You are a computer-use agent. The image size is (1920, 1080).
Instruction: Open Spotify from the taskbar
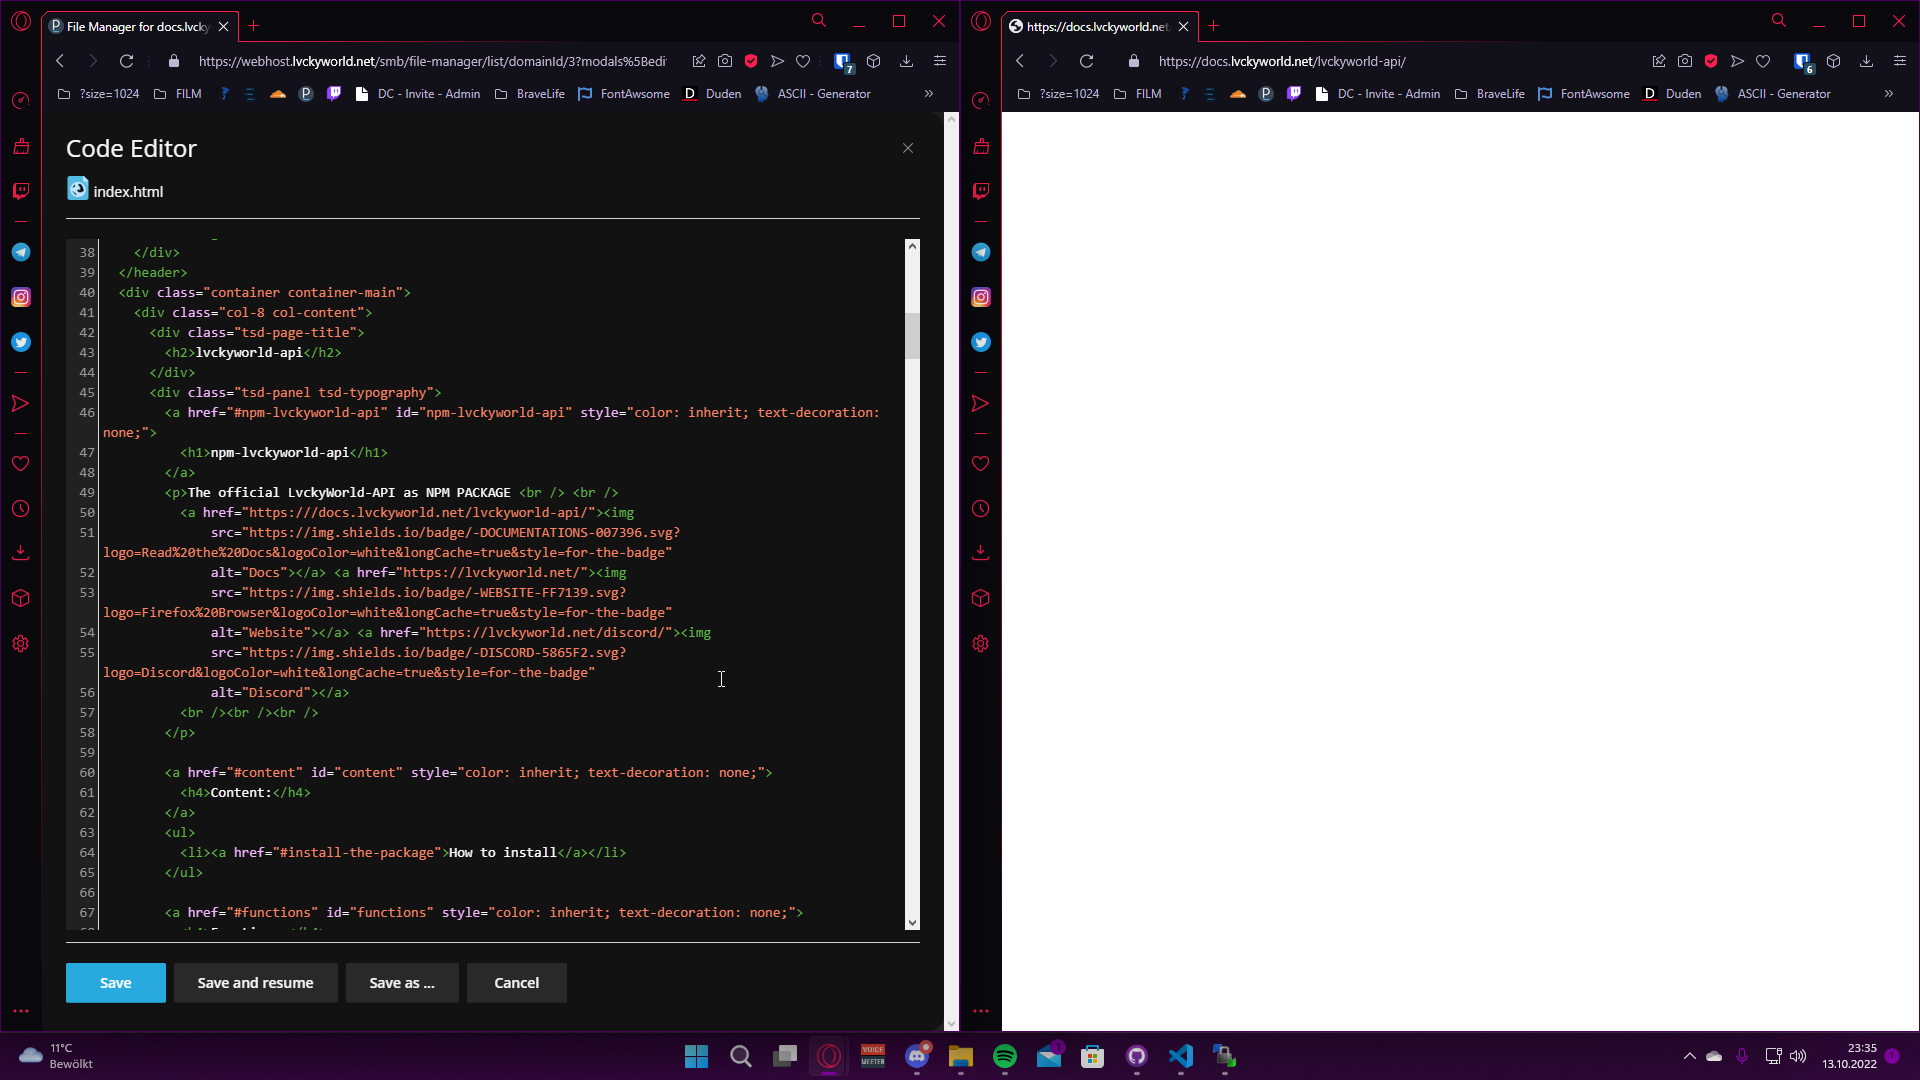[x=1004, y=1056]
